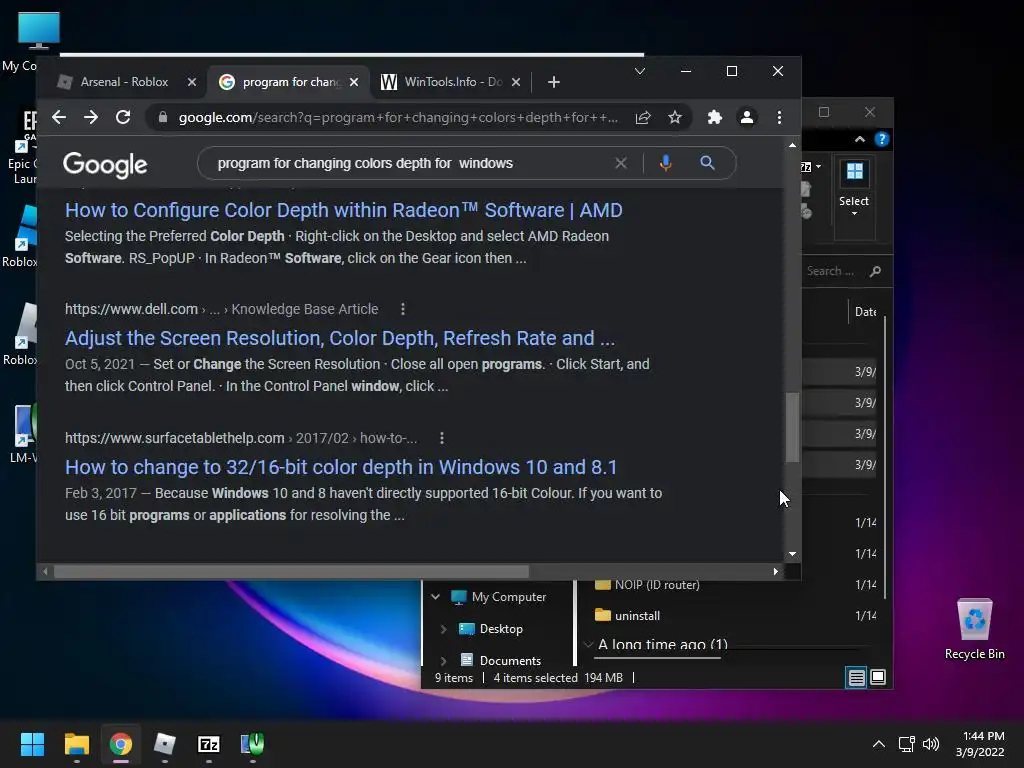Open the Chrome profile avatar
Viewport: 1024px width, 768px height.
tap(747, 118)
